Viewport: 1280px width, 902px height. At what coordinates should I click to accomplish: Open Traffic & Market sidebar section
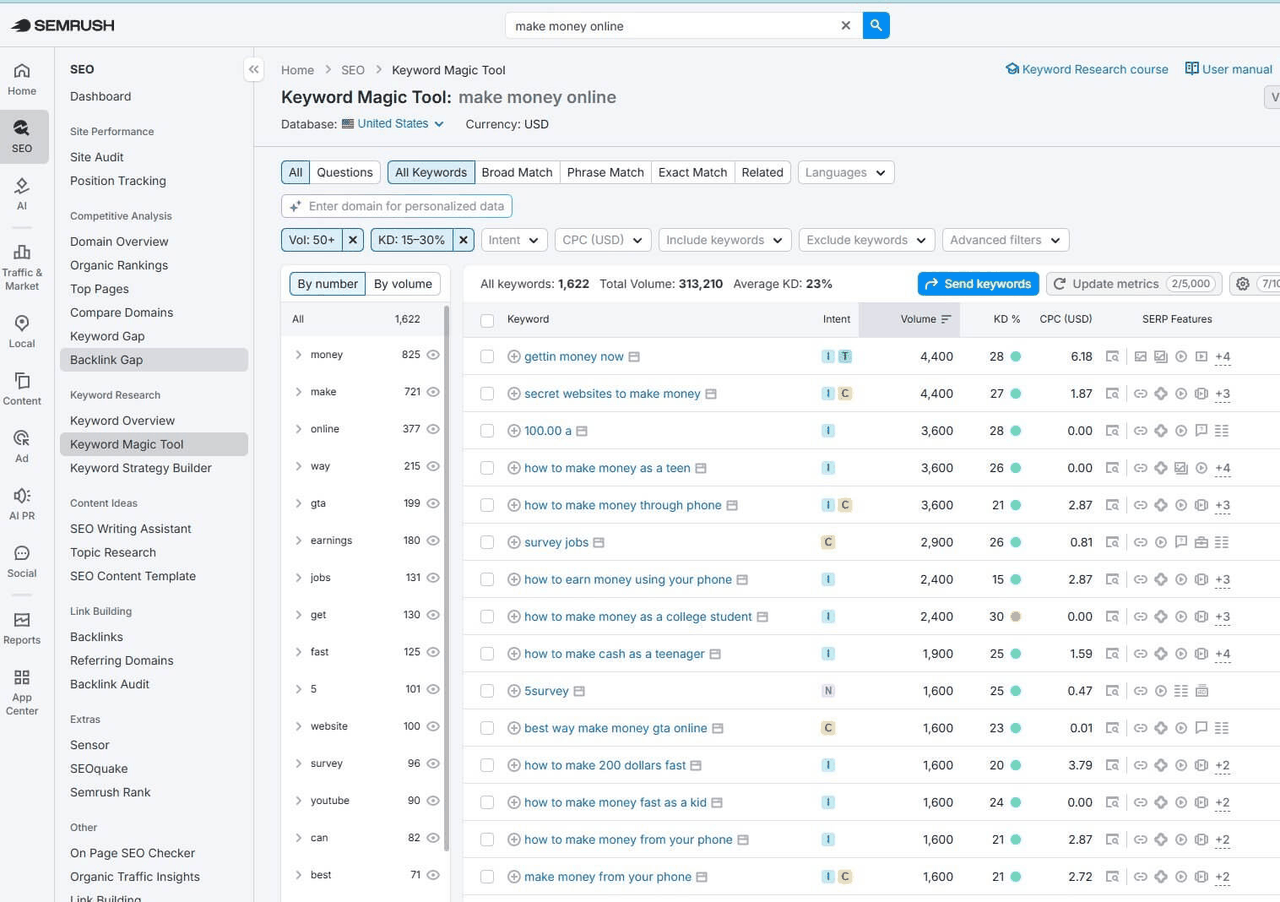pyautogui.click(x=22, y=265)
